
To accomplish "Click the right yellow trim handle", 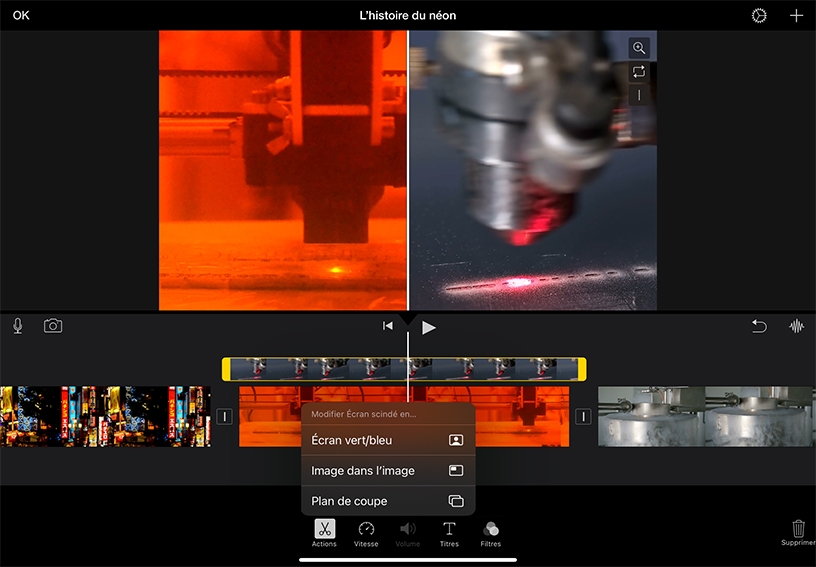I will (582, 369).
